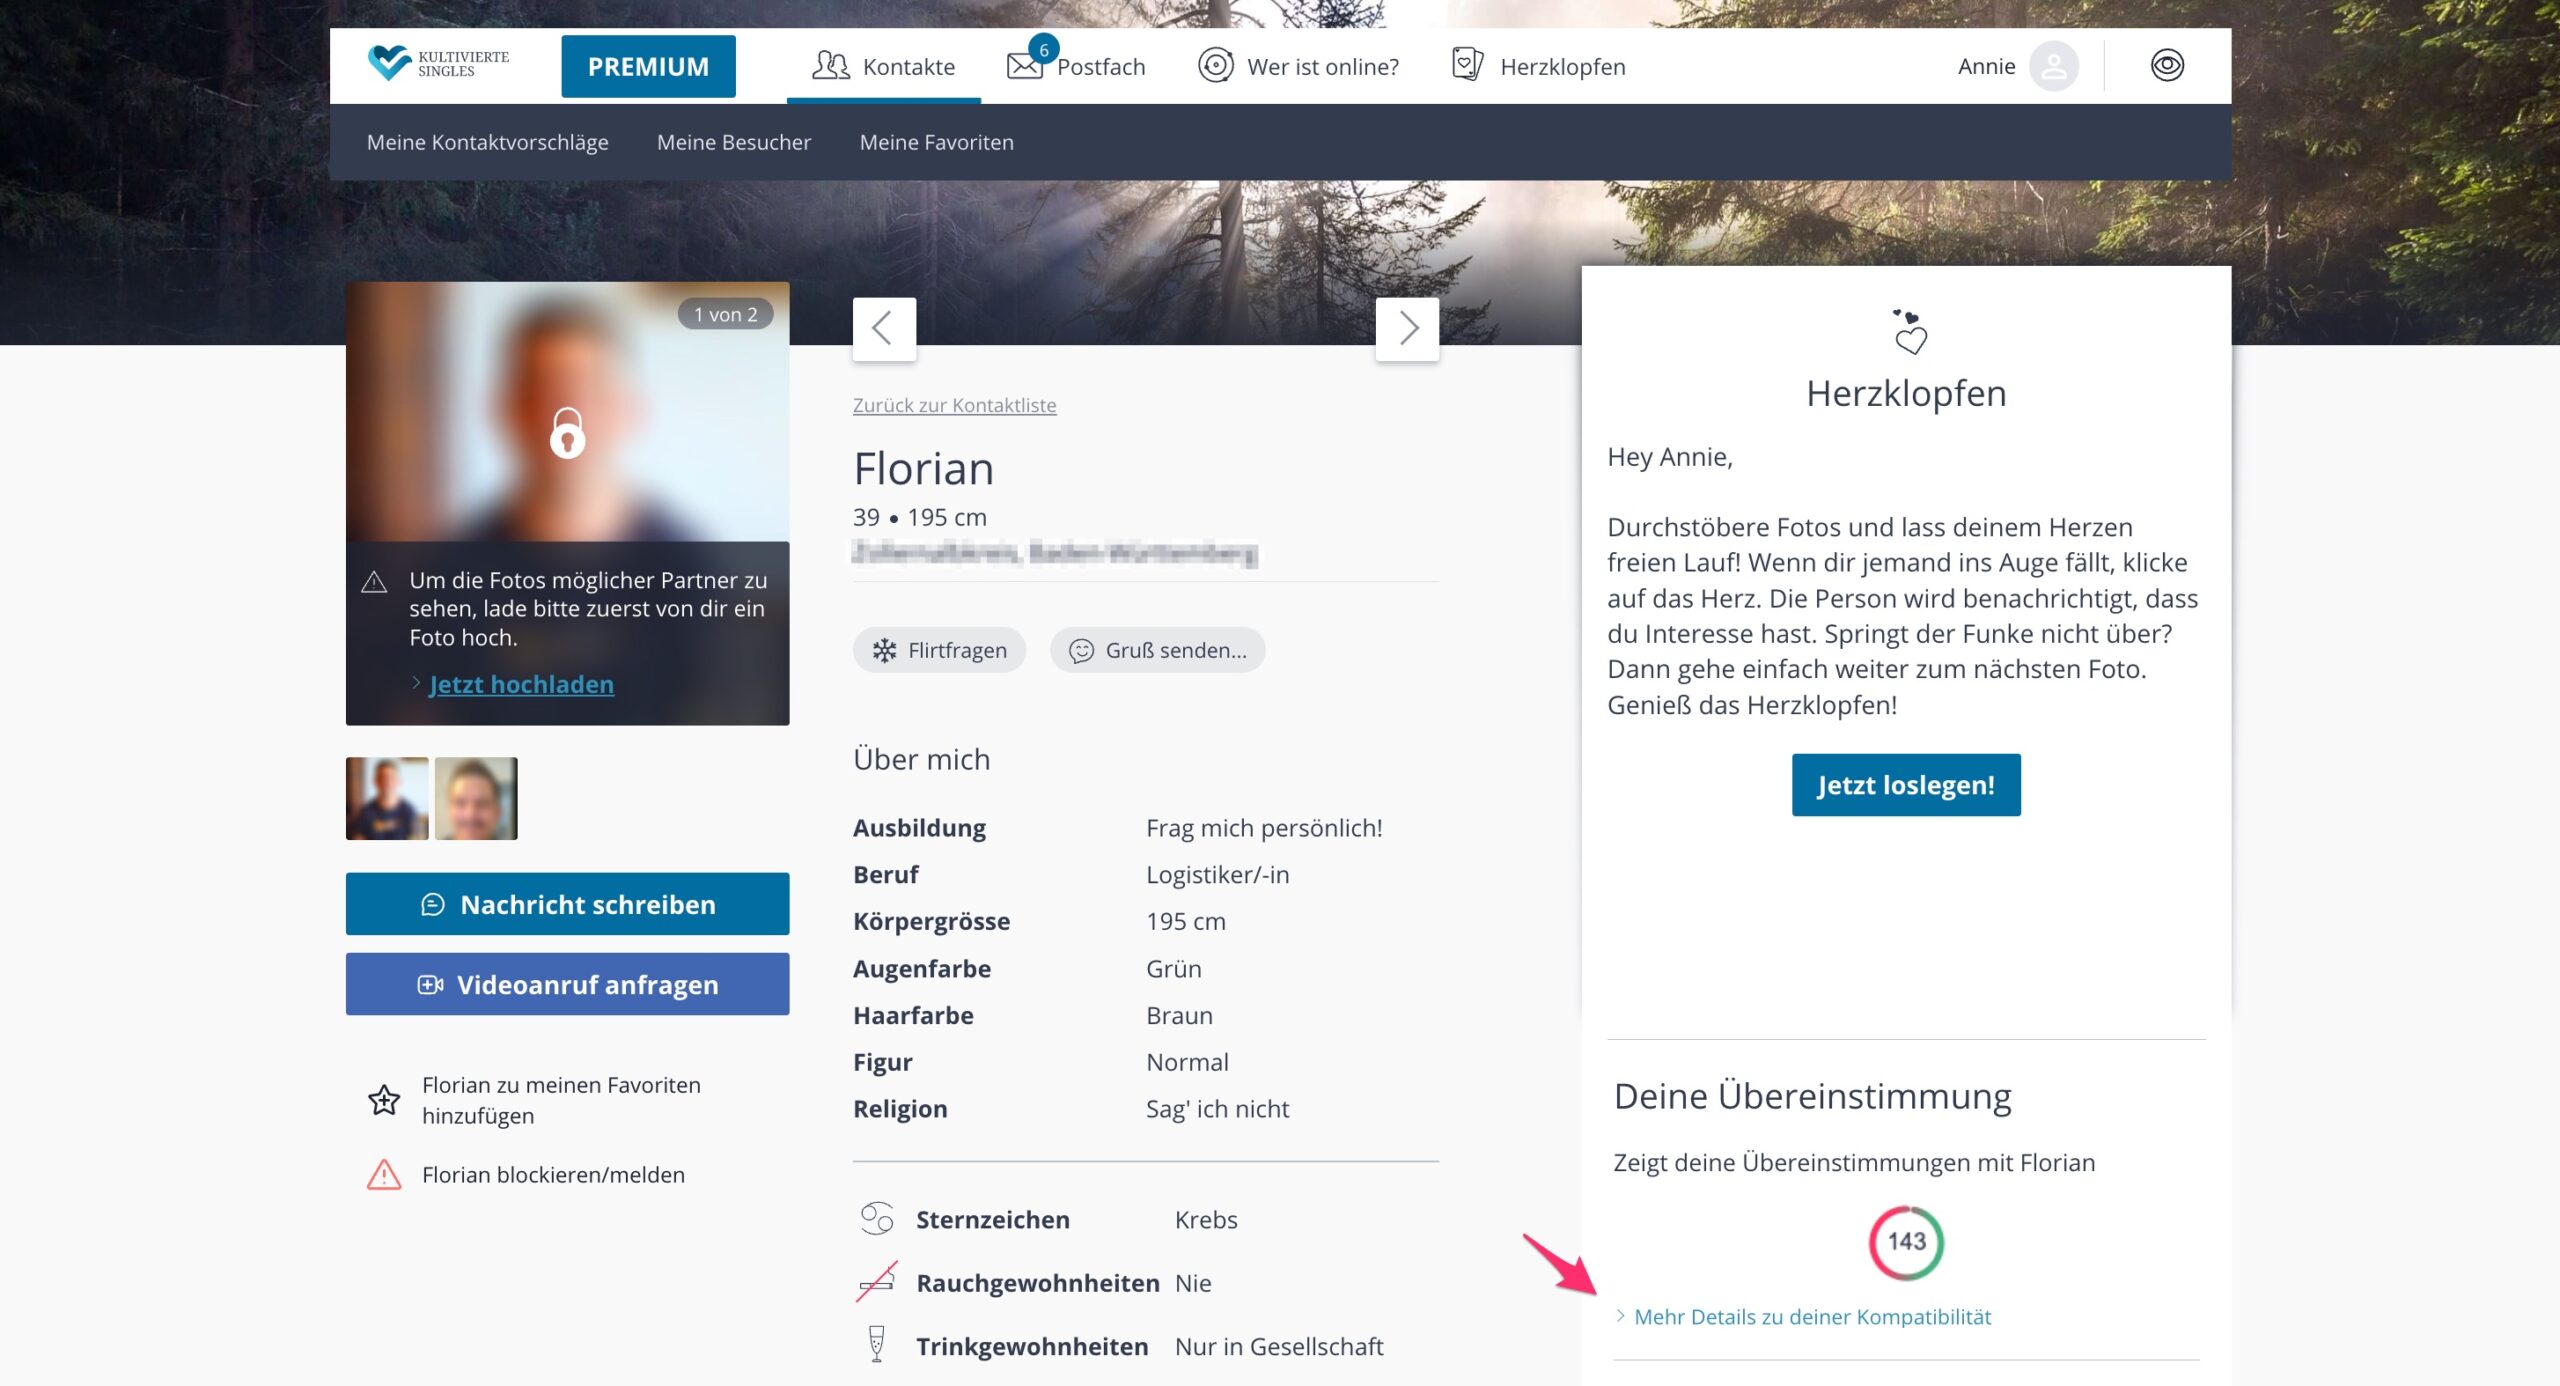2560x1386 pixels.
Task: Select the second photo thumbnail
Action: point(476,798)
